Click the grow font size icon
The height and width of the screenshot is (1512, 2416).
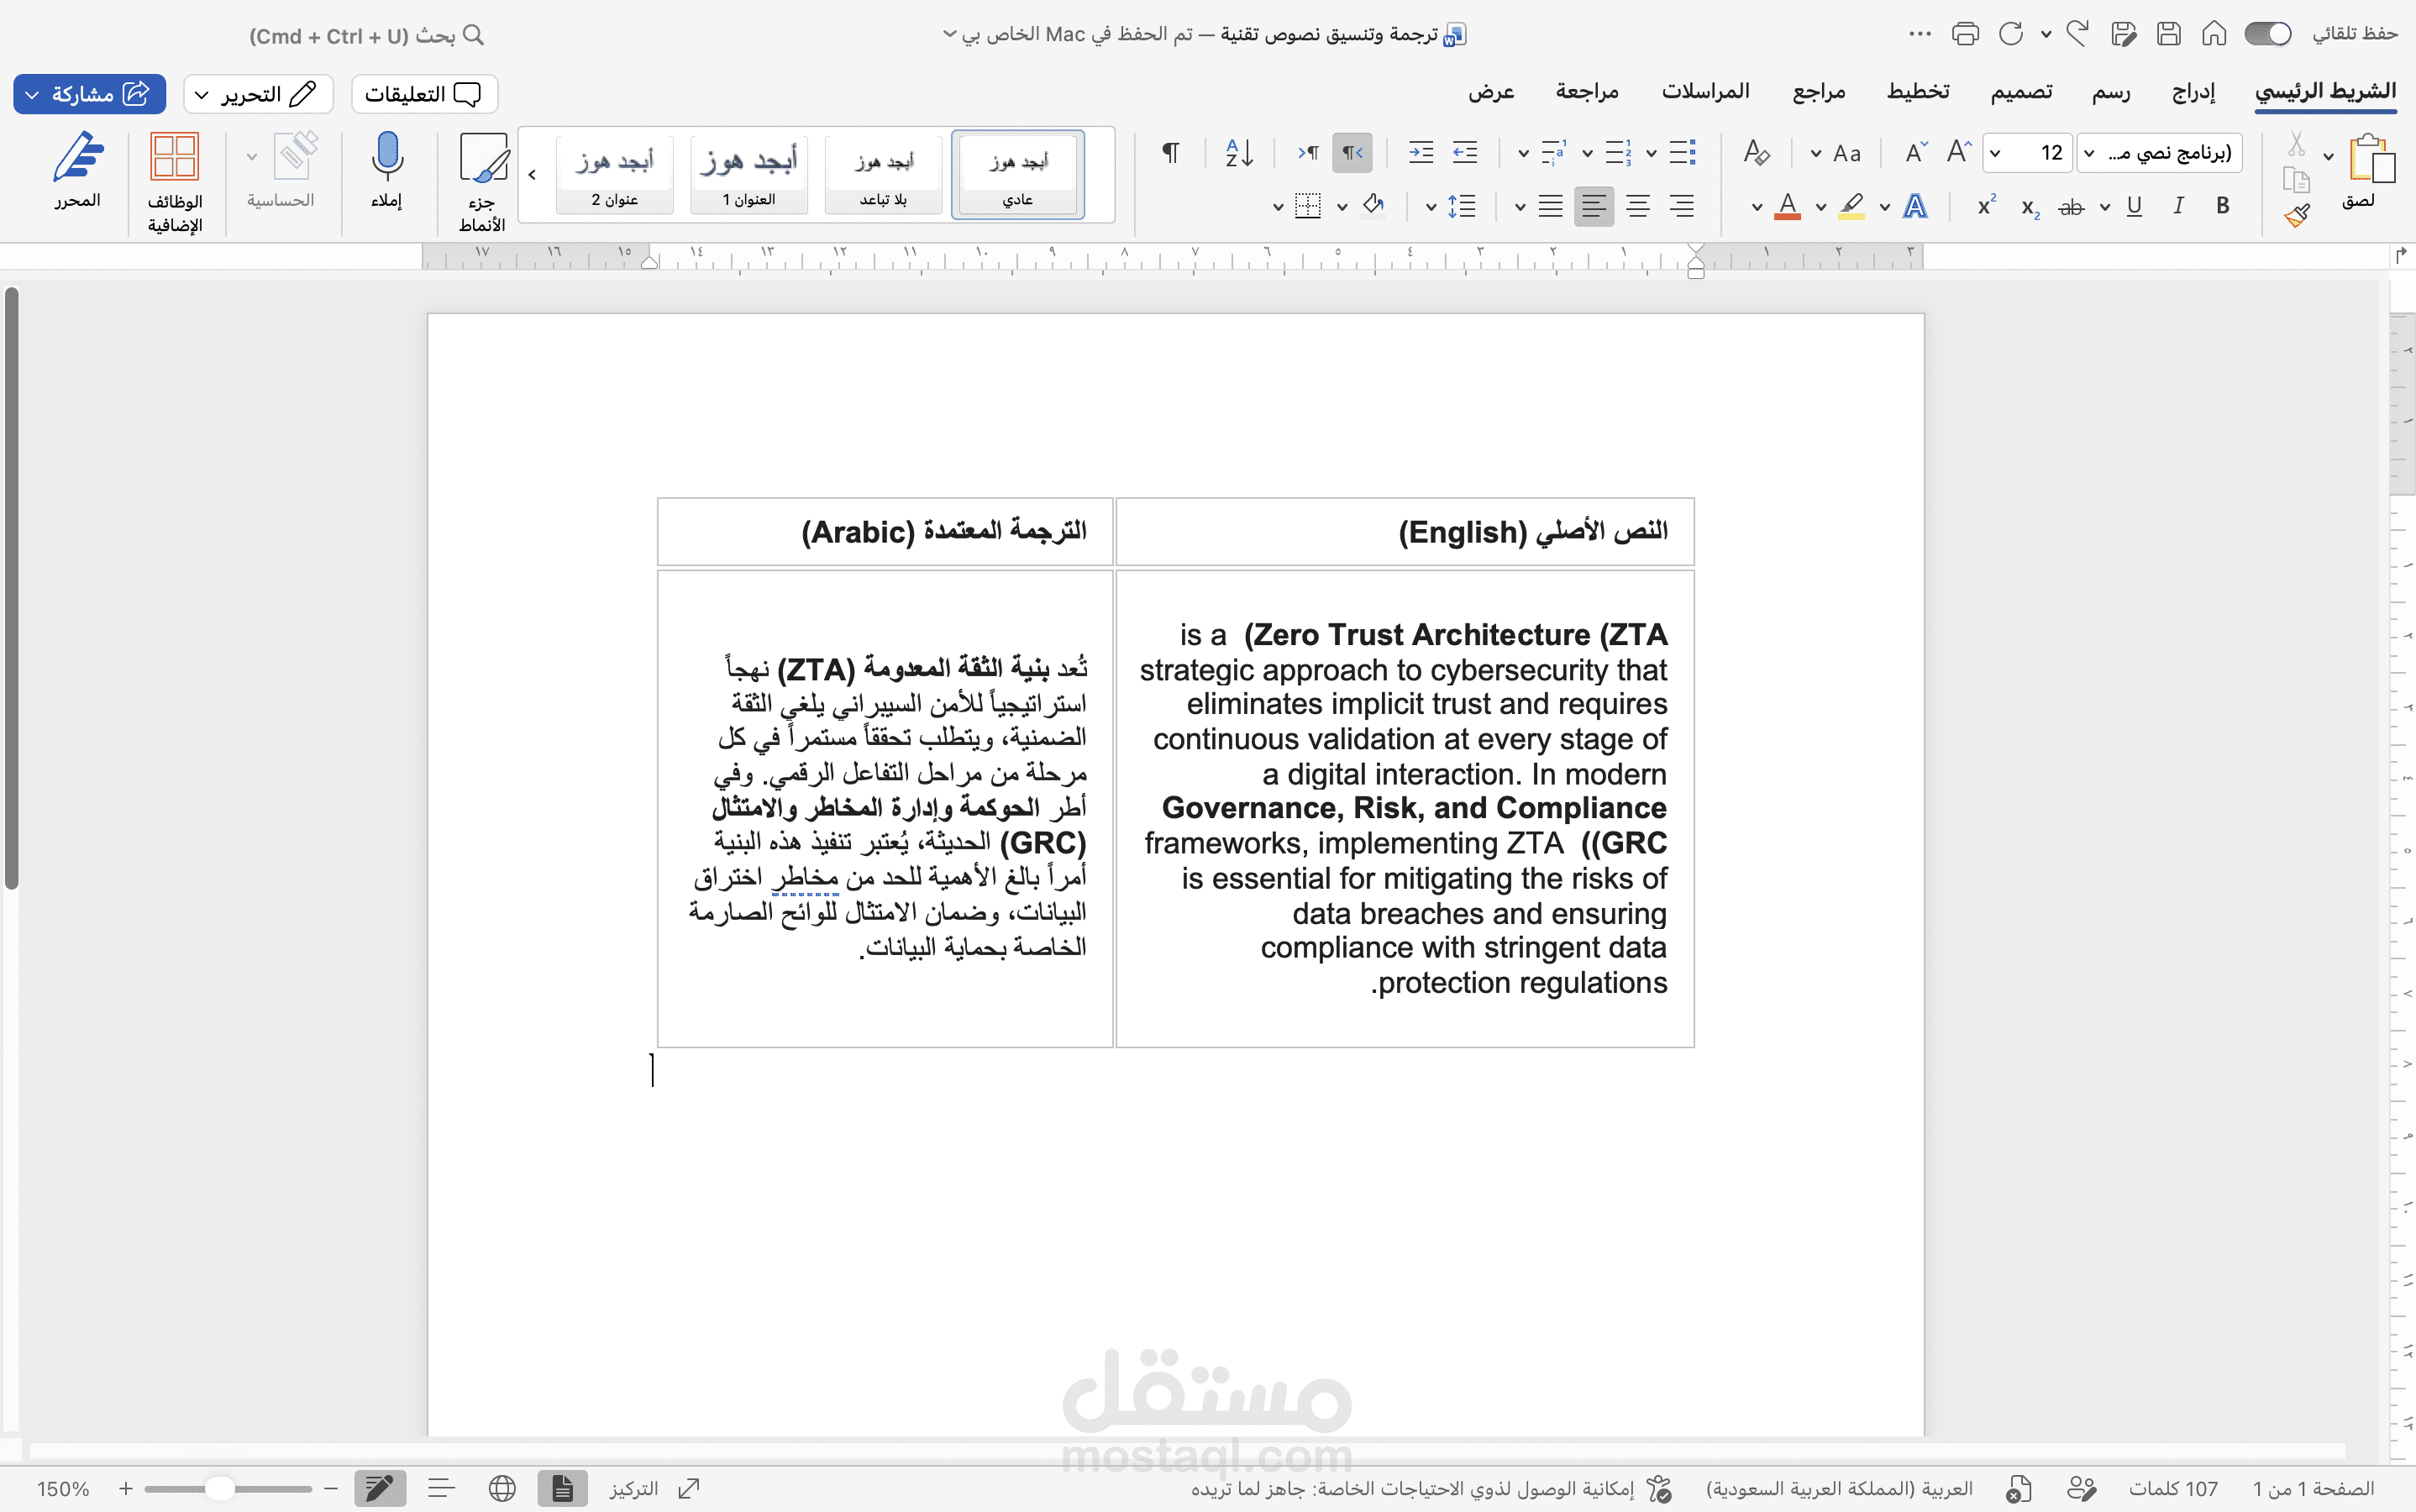1959,152
